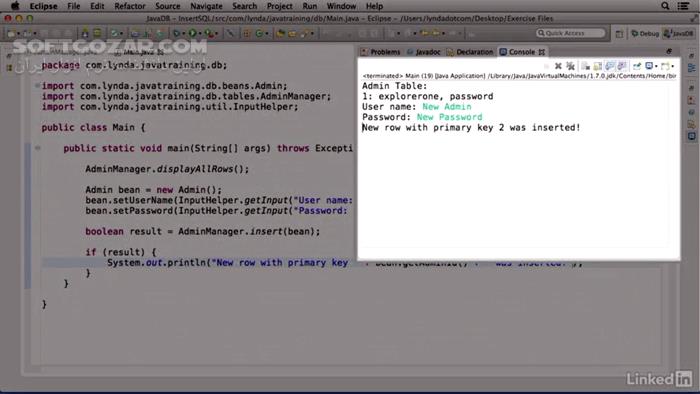The width and height of the screenshot is (700, 394).
Task: Click Remove All Terminated Launches icon
Action: point(570,66)
